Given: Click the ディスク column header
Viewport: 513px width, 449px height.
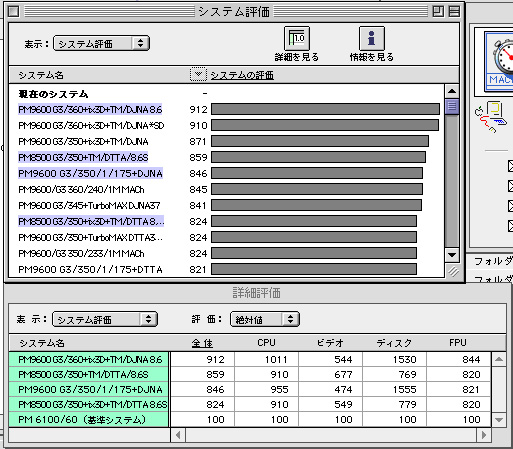Looking at the screenshot, I should pyautogui.click(x=394, y=343).
